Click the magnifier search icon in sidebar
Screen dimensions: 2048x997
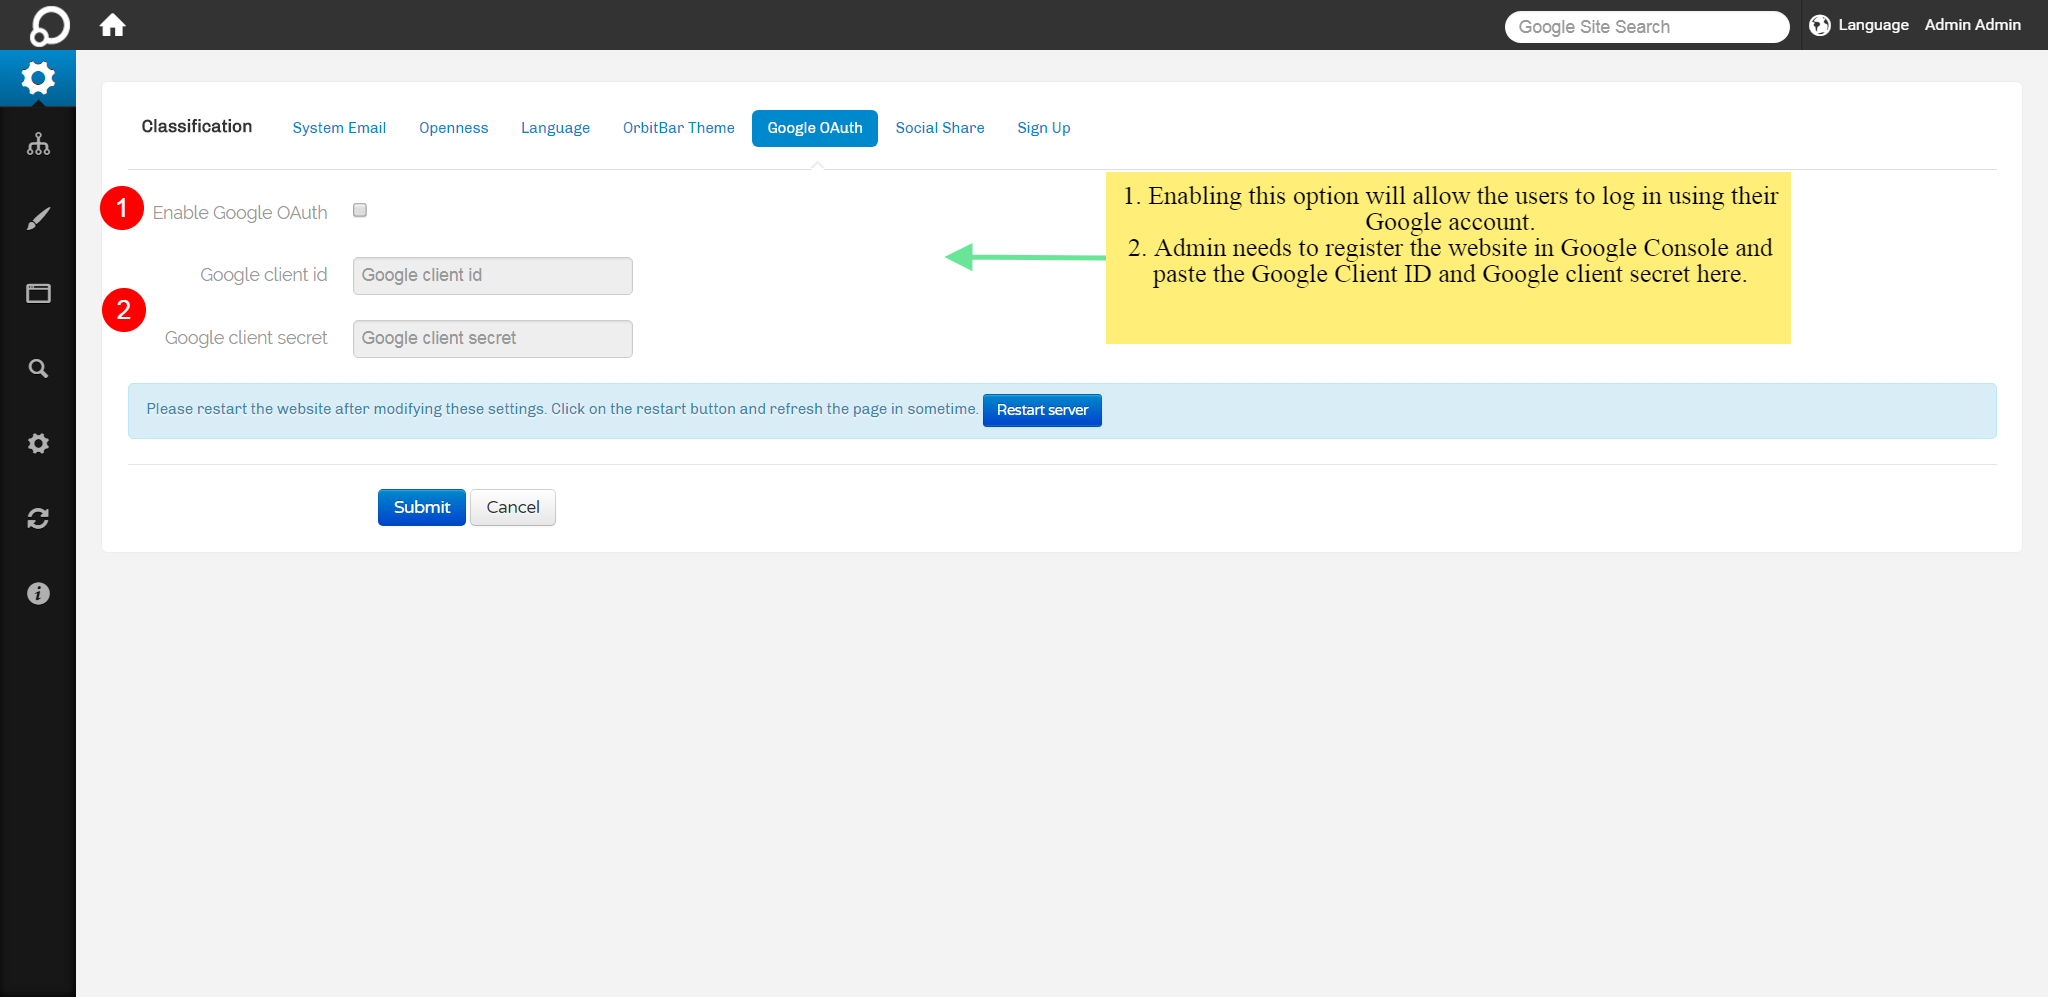[38, 369]
